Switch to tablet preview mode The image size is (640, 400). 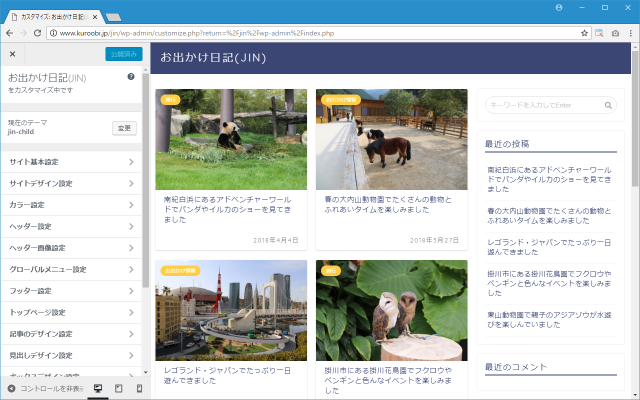117,388
